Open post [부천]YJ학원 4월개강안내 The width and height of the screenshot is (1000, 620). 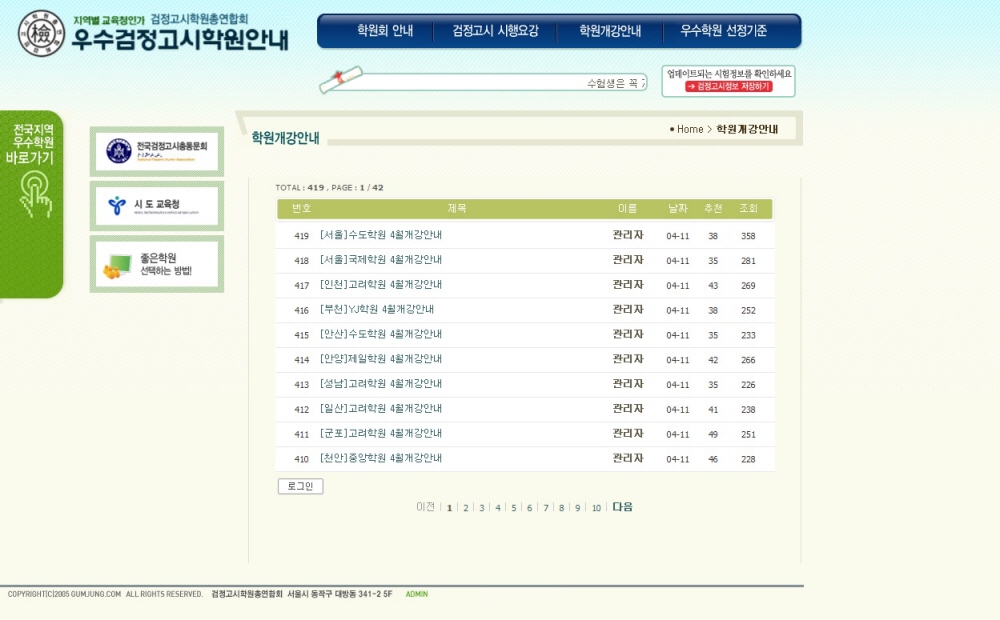pos(376,310)
